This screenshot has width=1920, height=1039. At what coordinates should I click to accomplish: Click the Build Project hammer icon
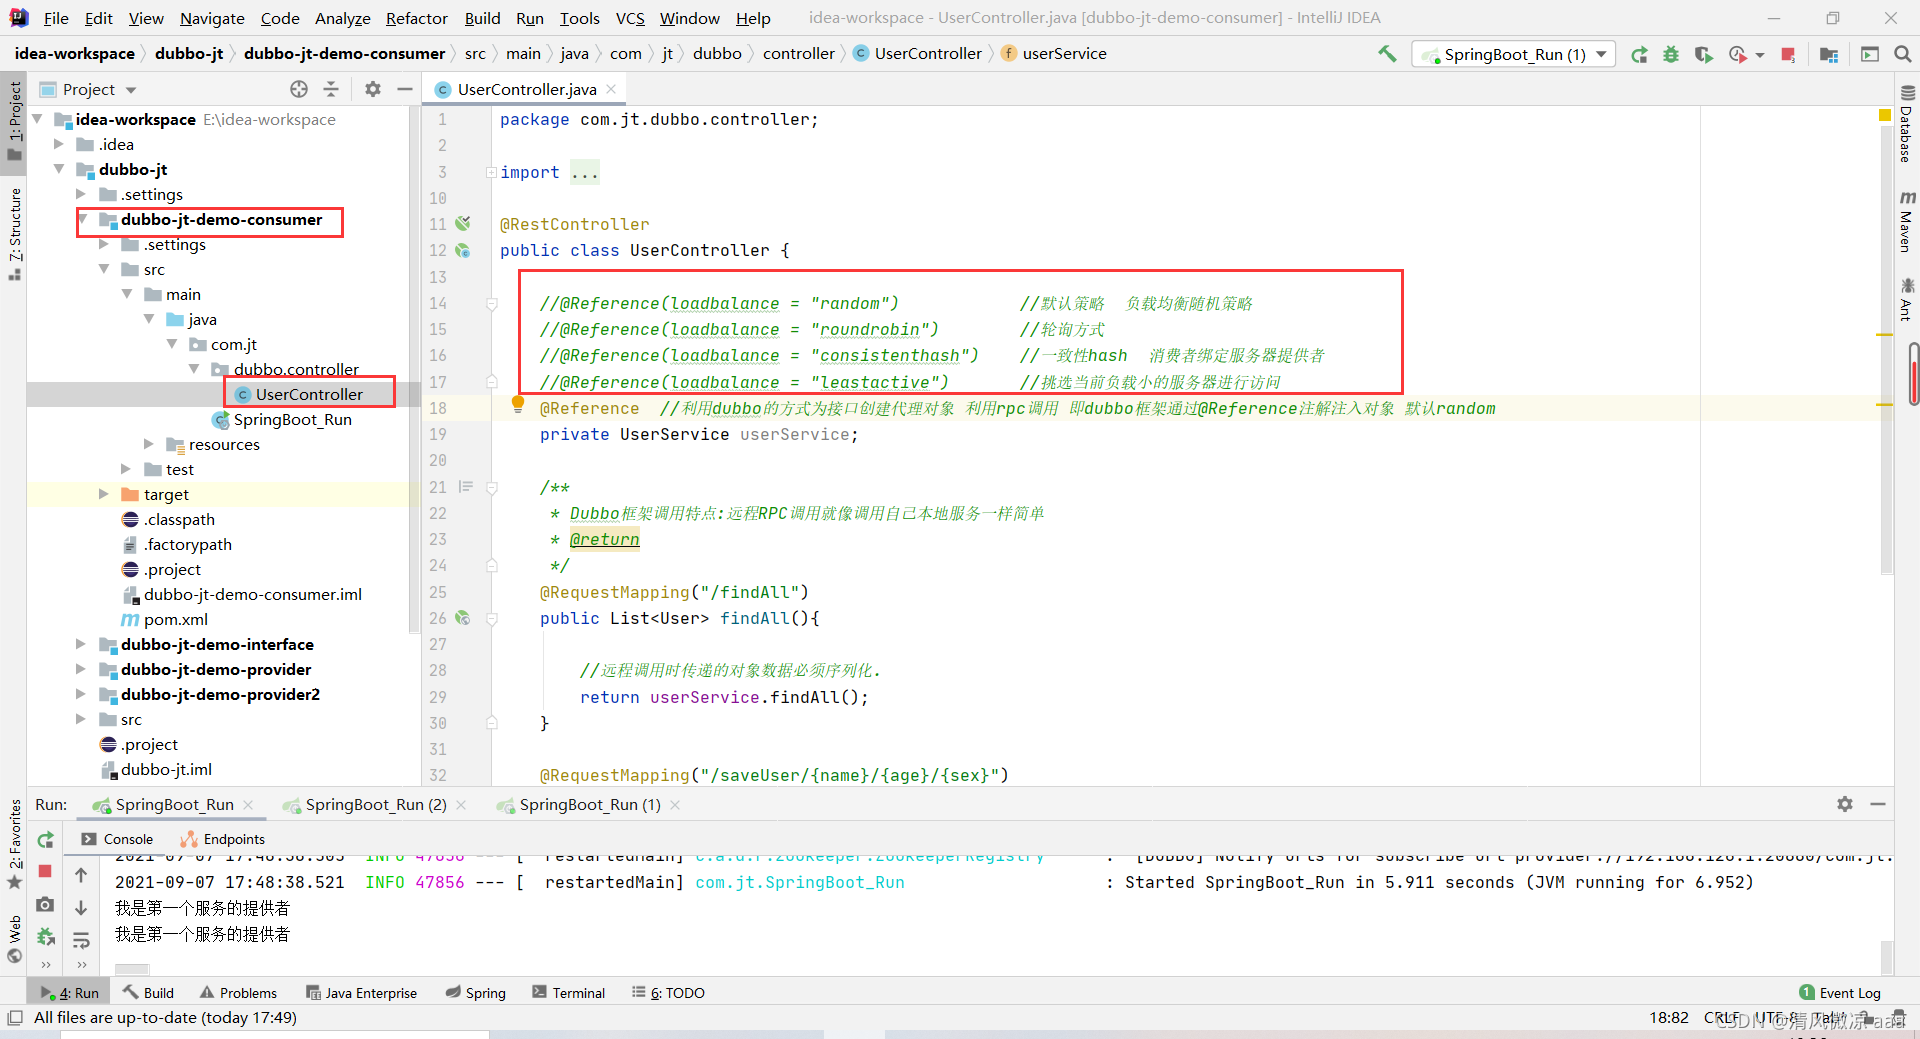tap(1387, 54)
